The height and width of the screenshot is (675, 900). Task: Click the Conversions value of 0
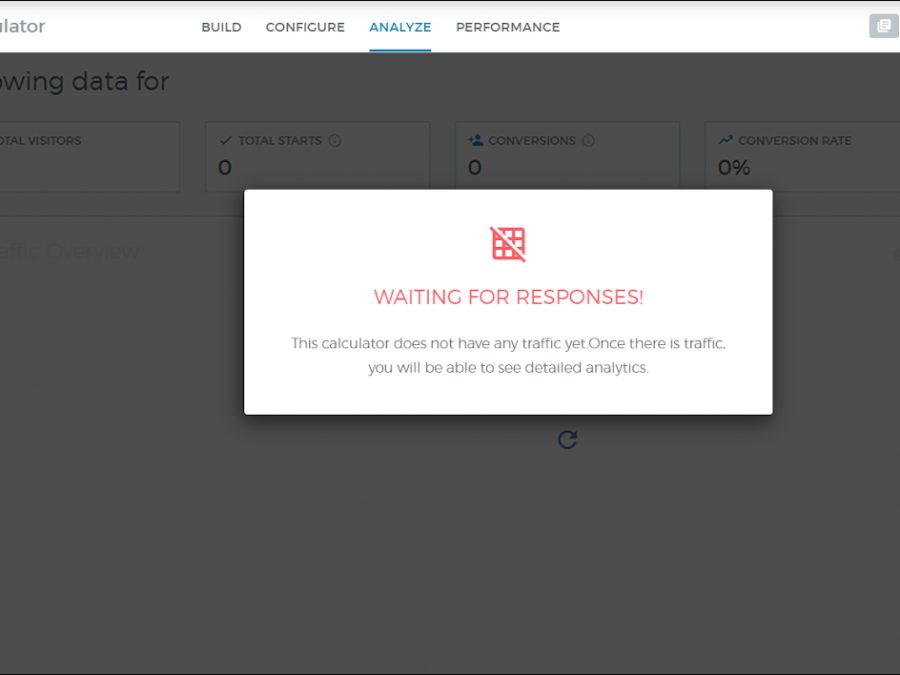tap(475, 168)
